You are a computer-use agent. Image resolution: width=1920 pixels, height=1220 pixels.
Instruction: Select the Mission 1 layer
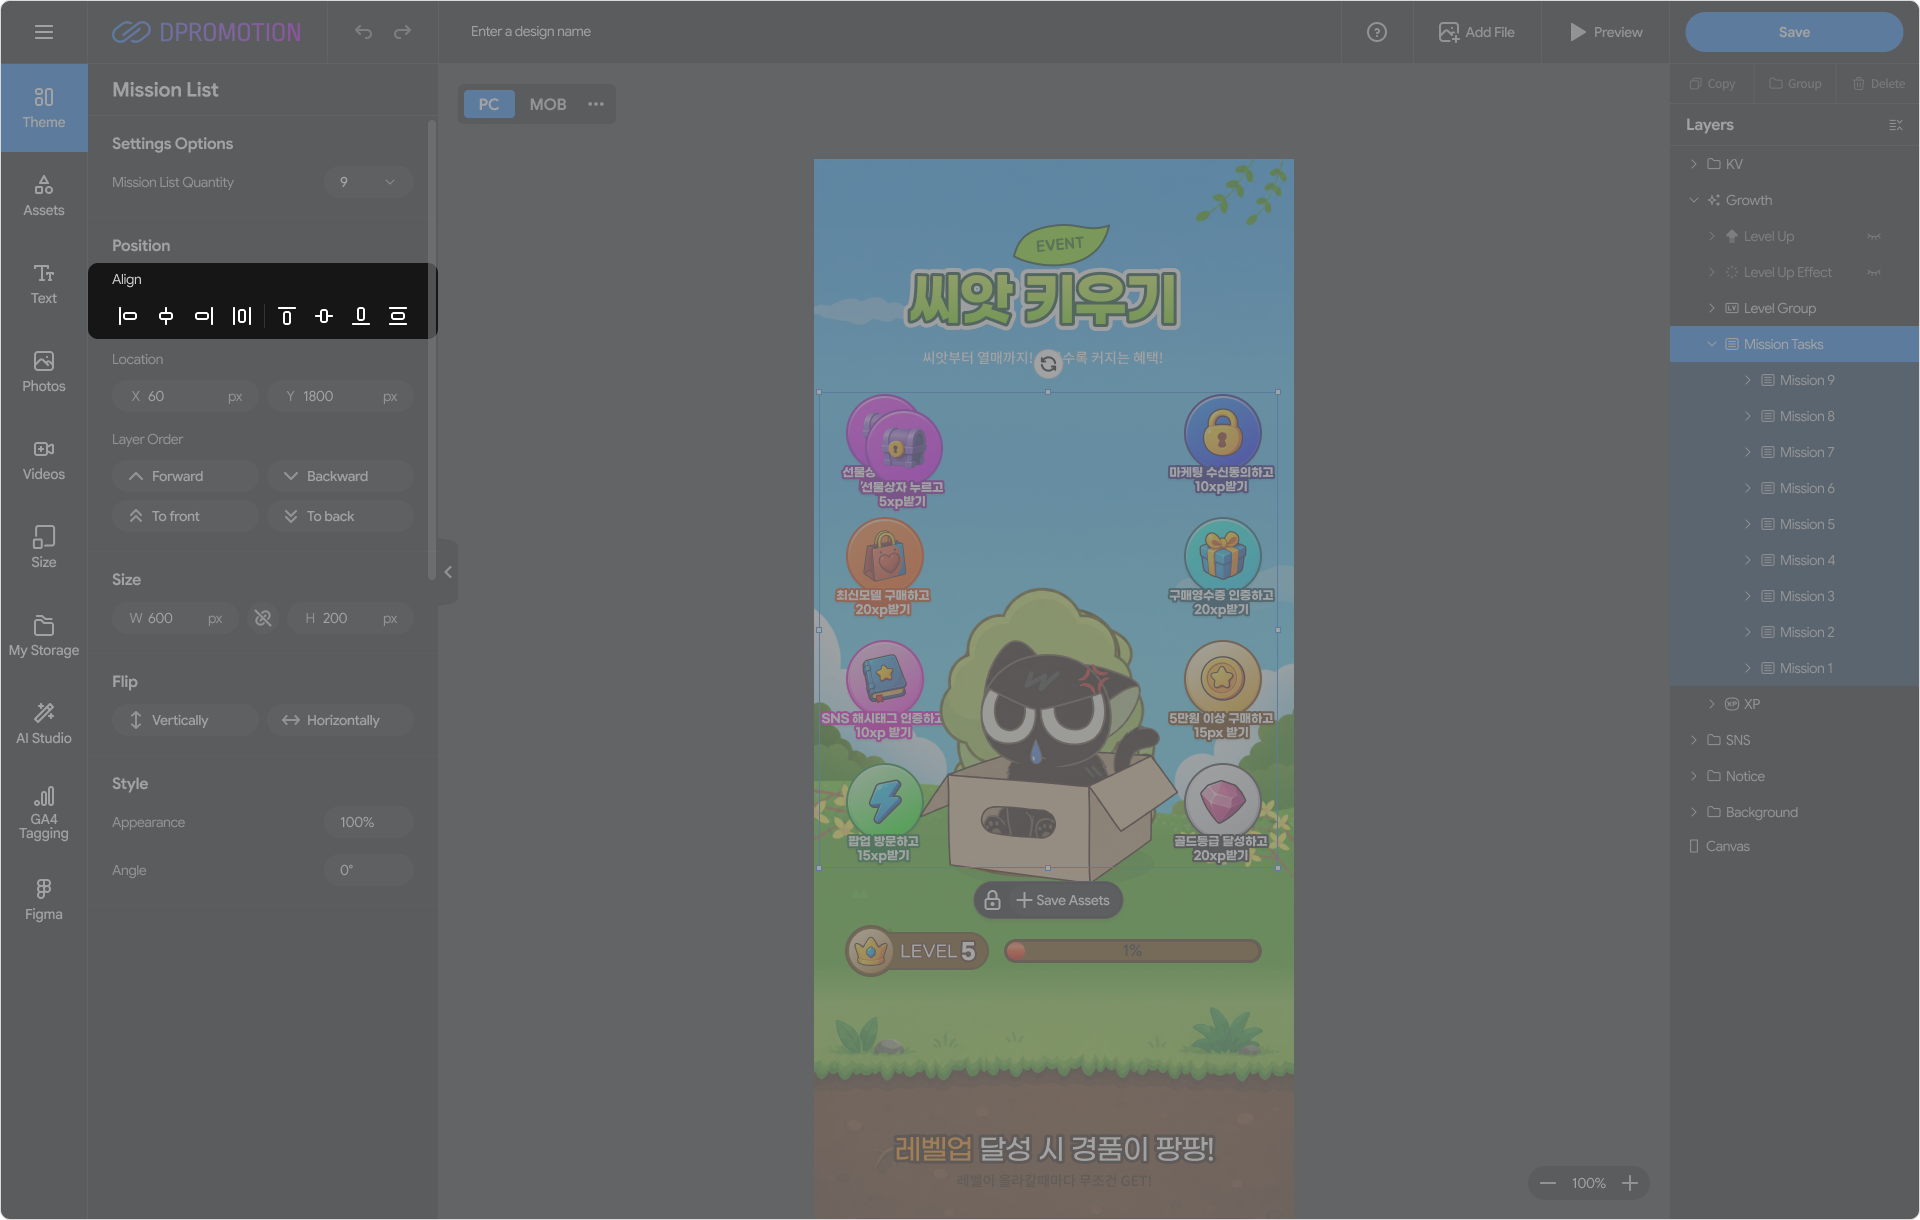click(x=1794, y=668)
